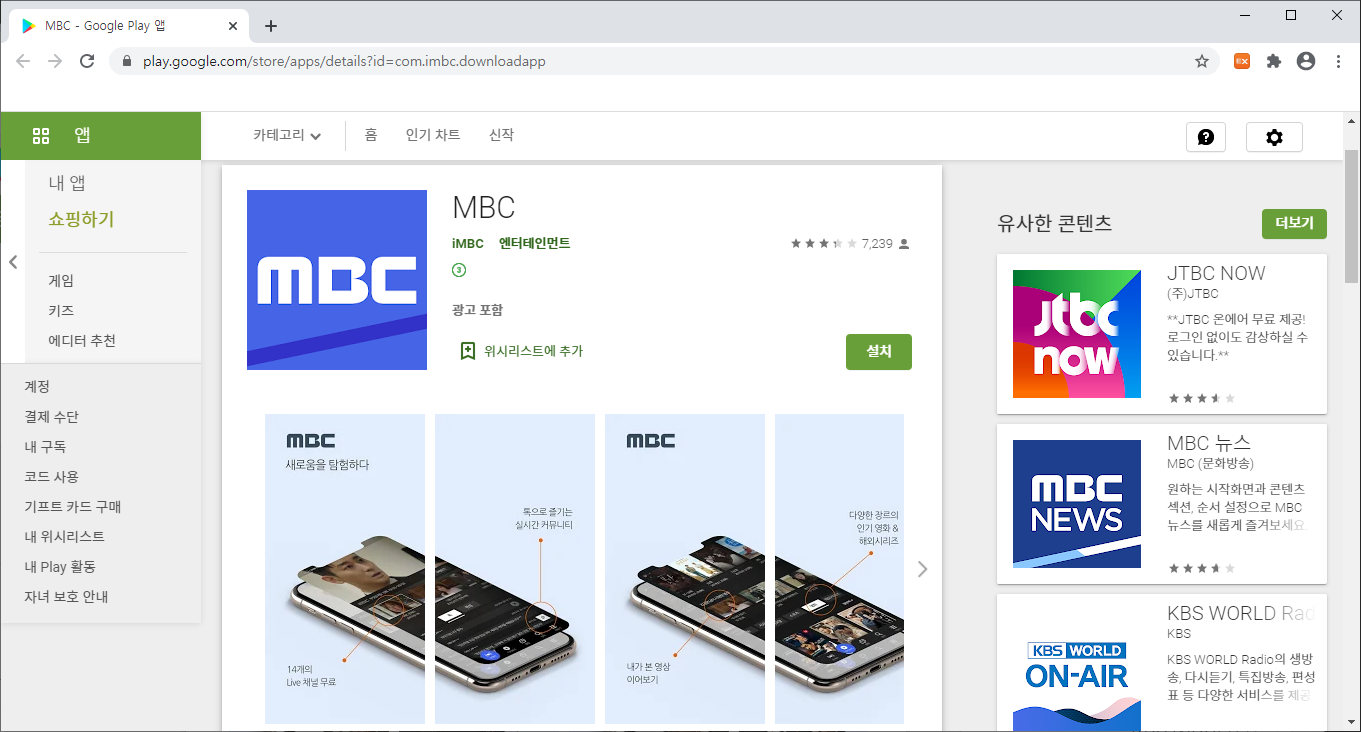The image size is (1361, 732).
Task: Click the KBS WORLD Radio title
Action: click(1240, 613)
